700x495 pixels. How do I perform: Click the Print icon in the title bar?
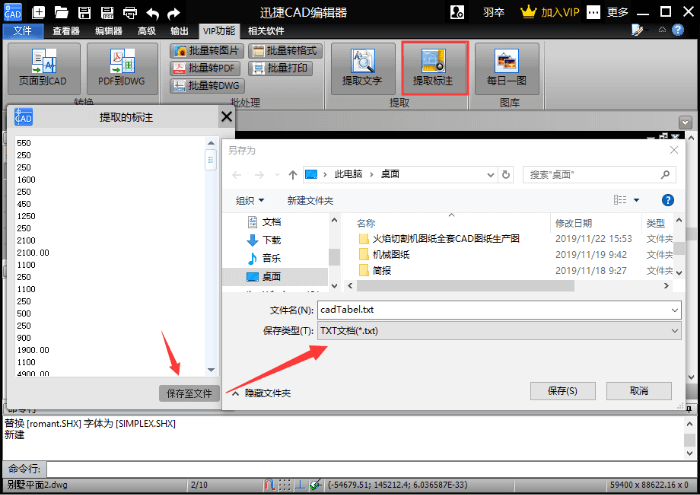click(130, 12)
